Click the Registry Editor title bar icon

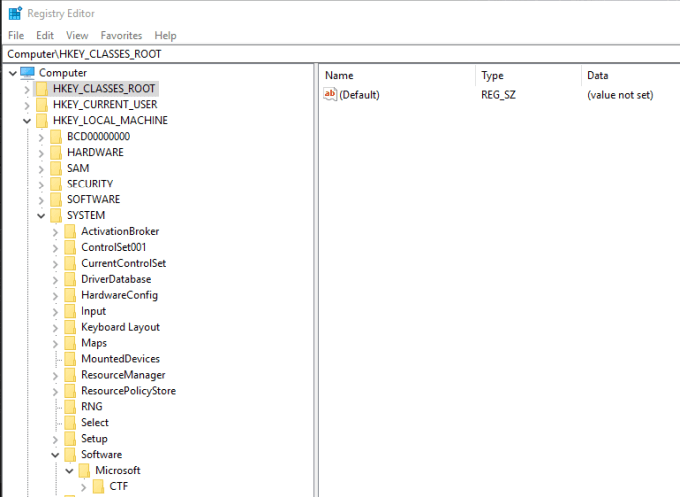(15, 13)
